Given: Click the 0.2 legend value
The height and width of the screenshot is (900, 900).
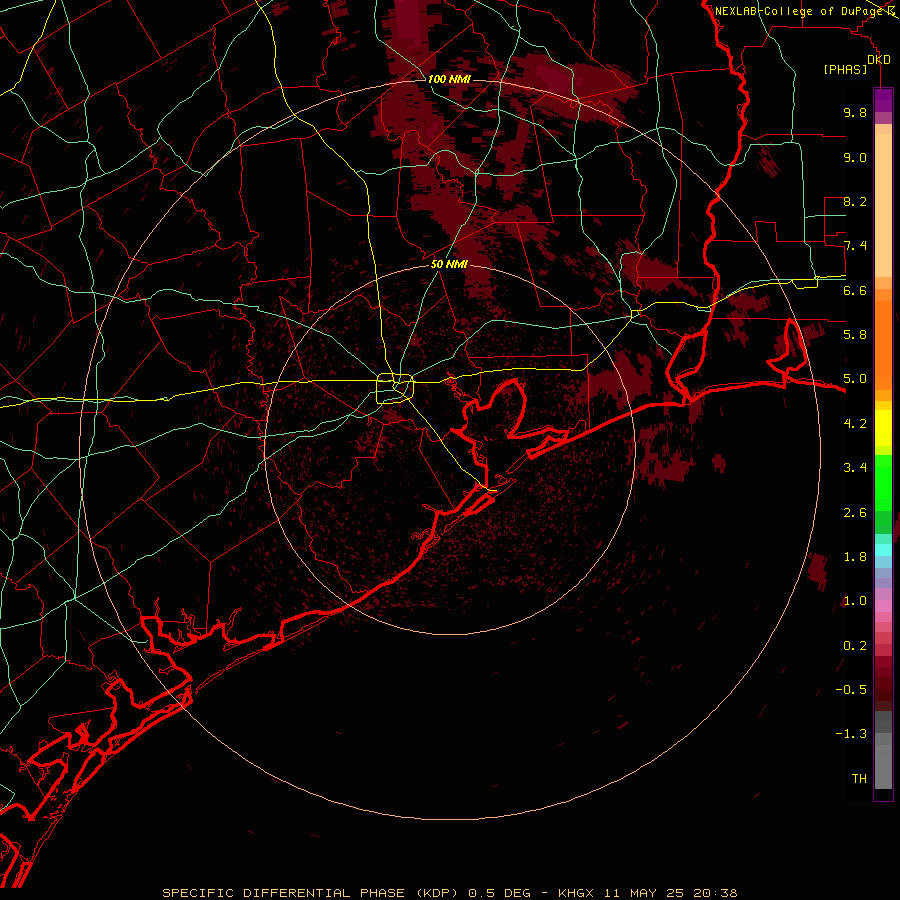Looking at the screenshot, I should pyautogui.click(x=855, y=646).
